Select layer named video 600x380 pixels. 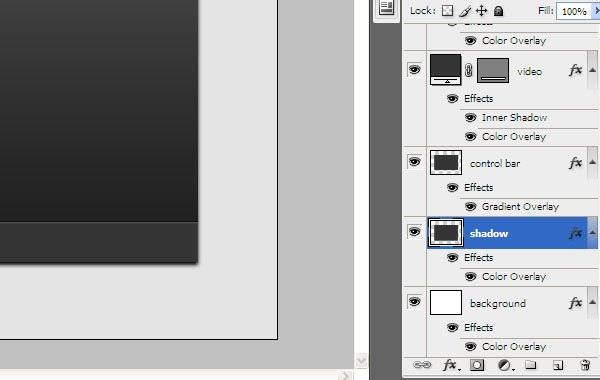(530, 71)
